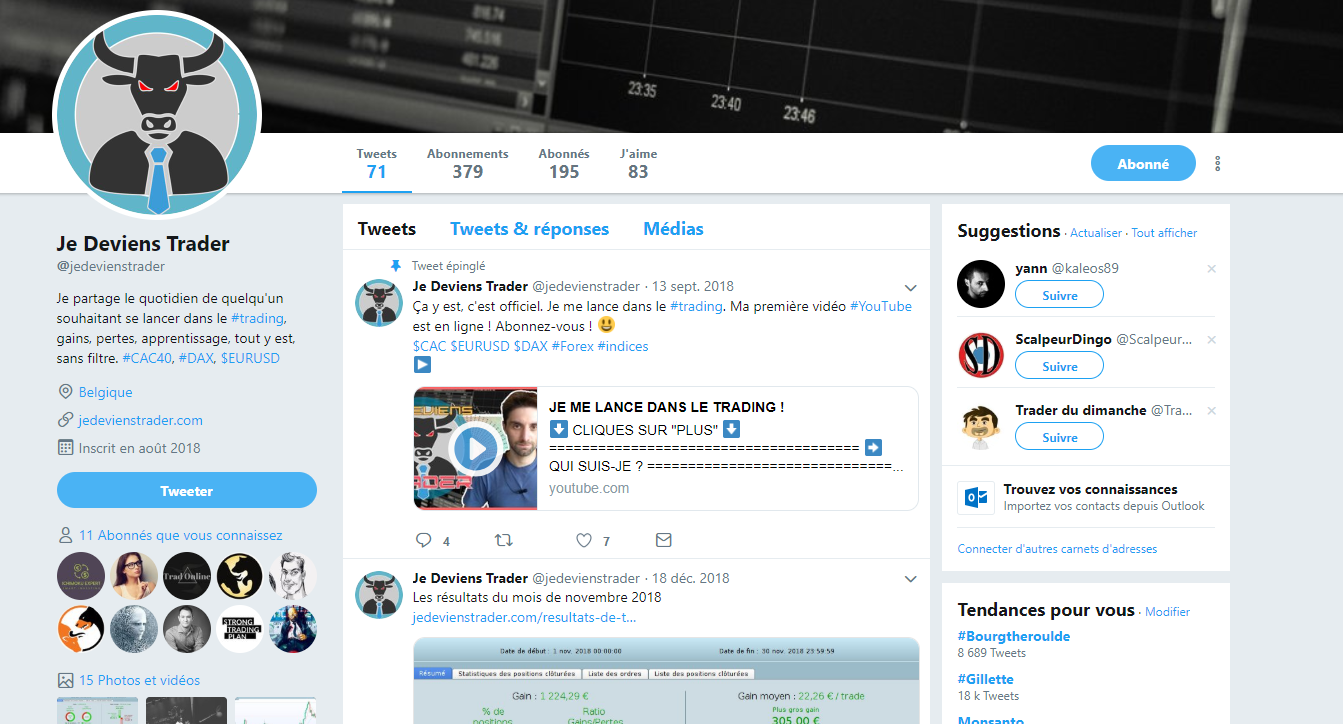Image resolution: width=1343 pixels, height=724 pixels.
Task: Open the profile's three-dot more options menu
Action: 1217,163
